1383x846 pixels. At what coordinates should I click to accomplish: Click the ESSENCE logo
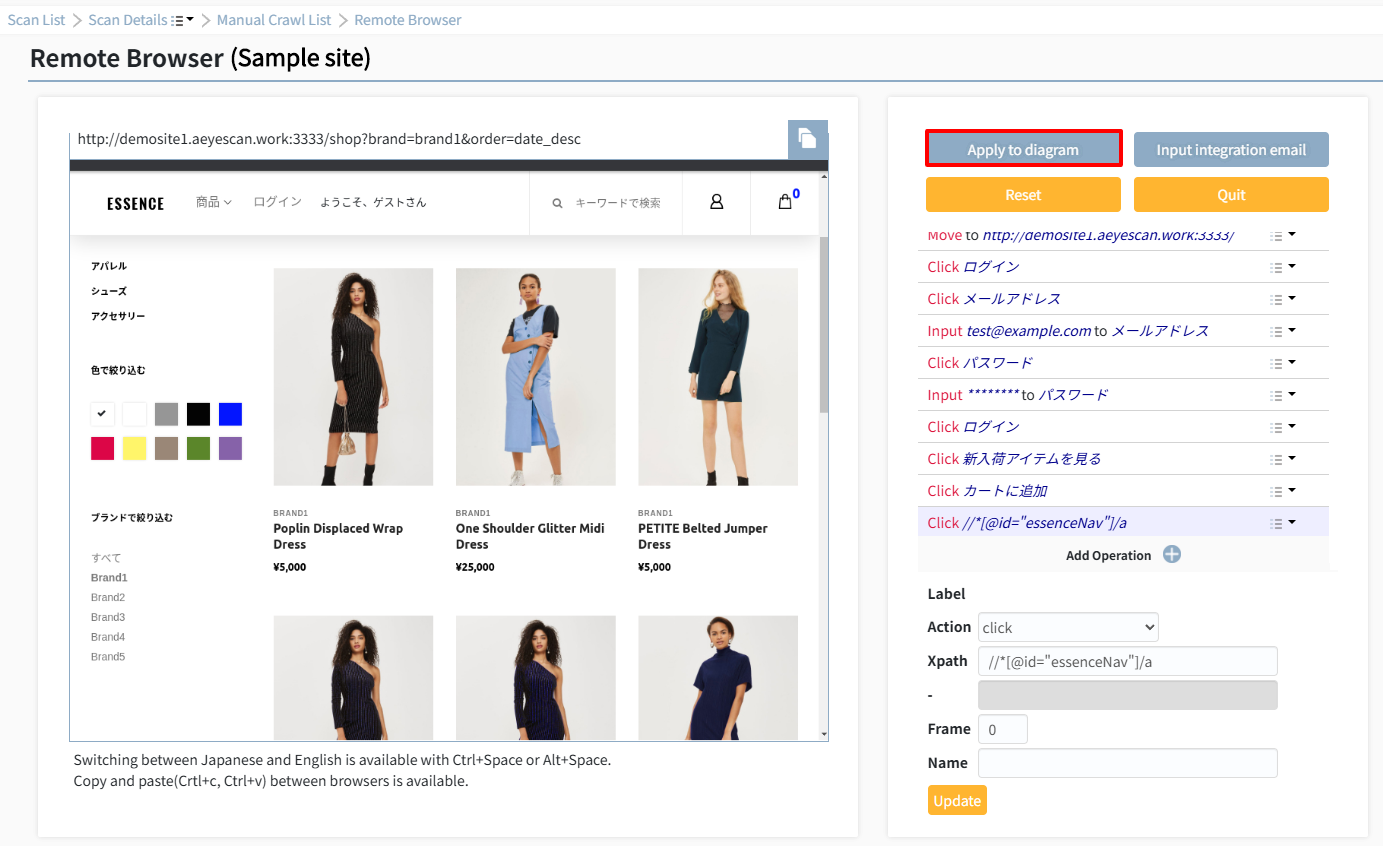(x=135, y=204)
